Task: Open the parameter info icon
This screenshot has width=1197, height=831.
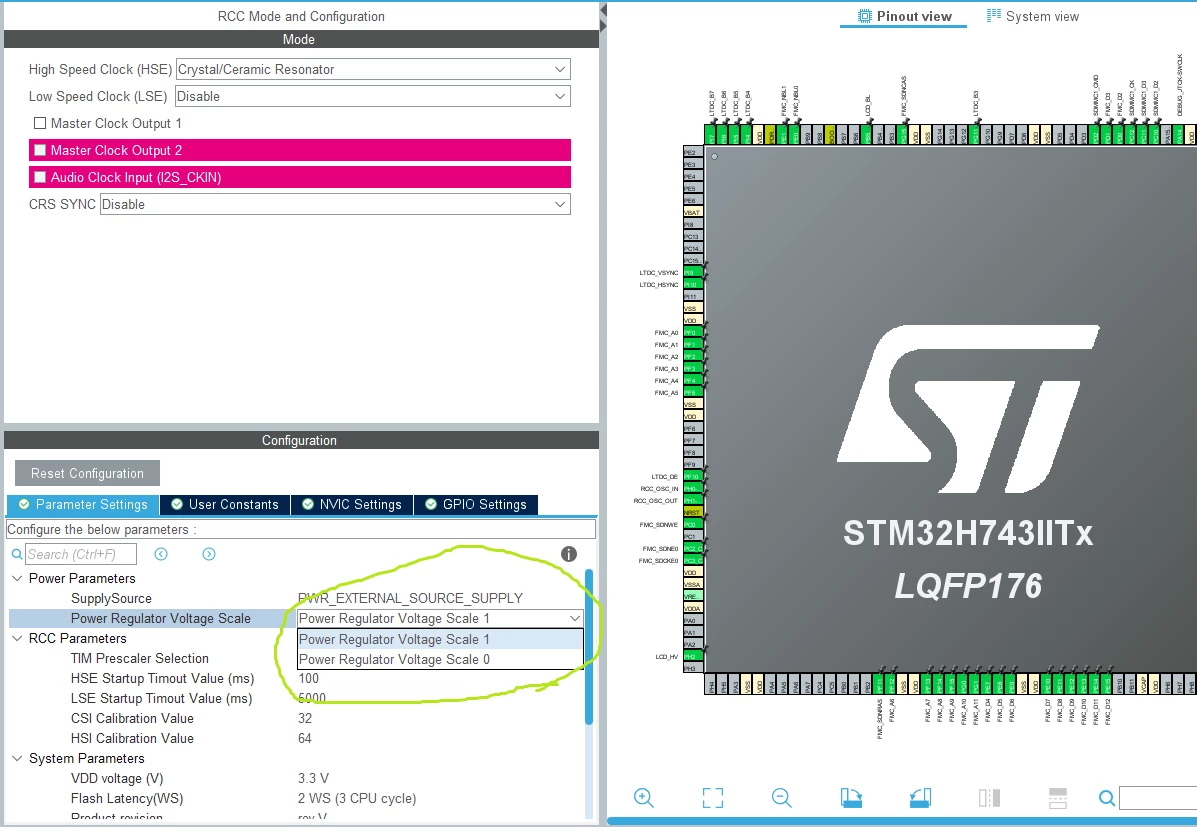Action: (x=569, y=554)
